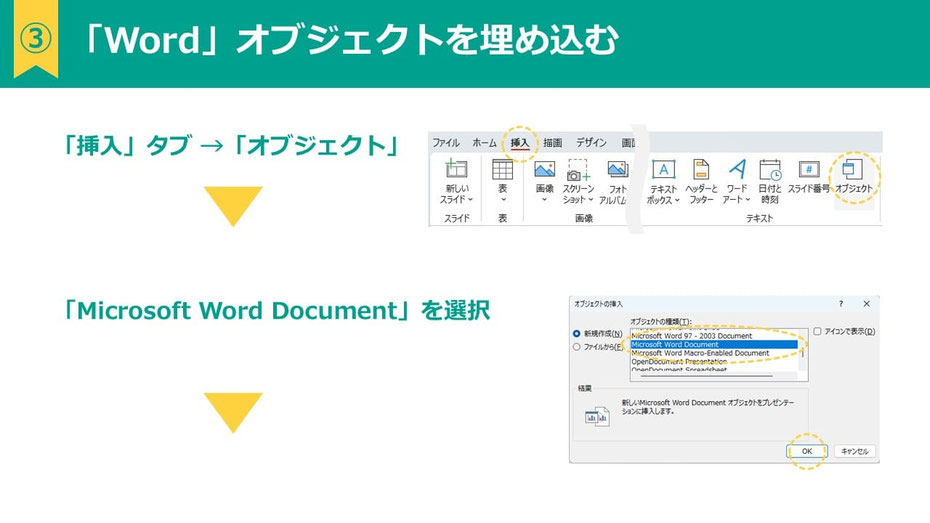This screenshot has width=930, height=523.
Task: Switch to the 描画 (Draw) tab
Action: click(x=553, y=143)
